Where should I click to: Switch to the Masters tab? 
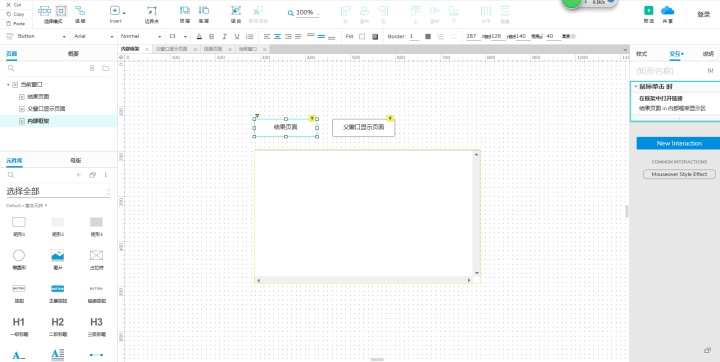(75, 160)
